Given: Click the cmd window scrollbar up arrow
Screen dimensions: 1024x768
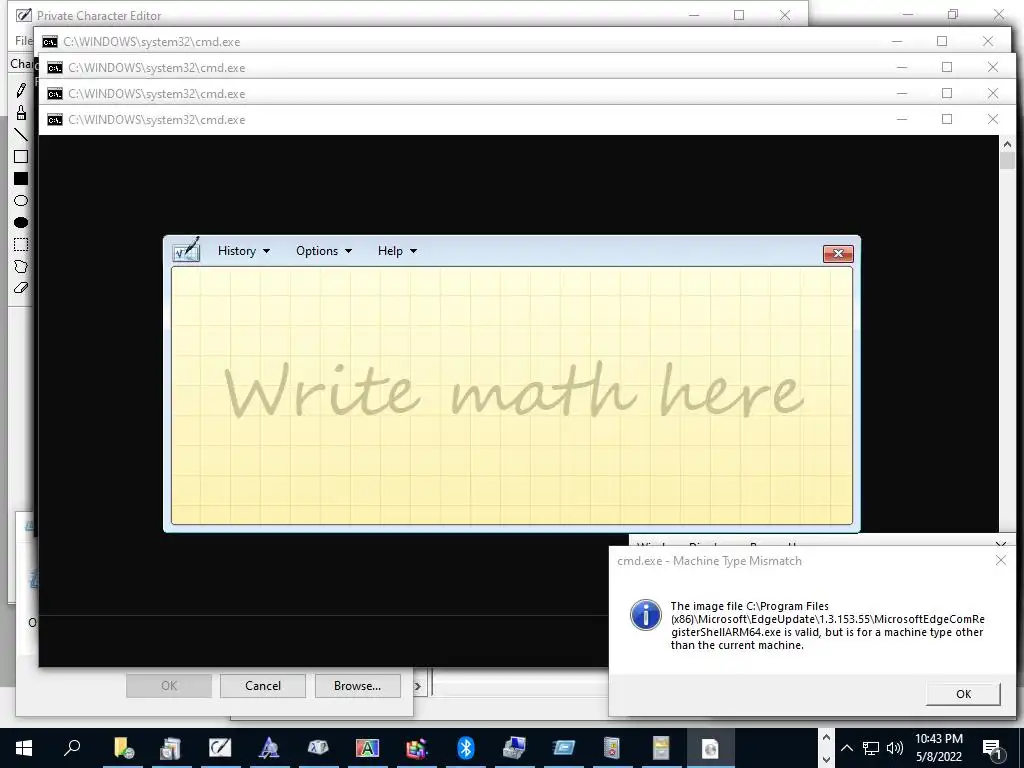Looking at the screenshot, I should 1007,144.
